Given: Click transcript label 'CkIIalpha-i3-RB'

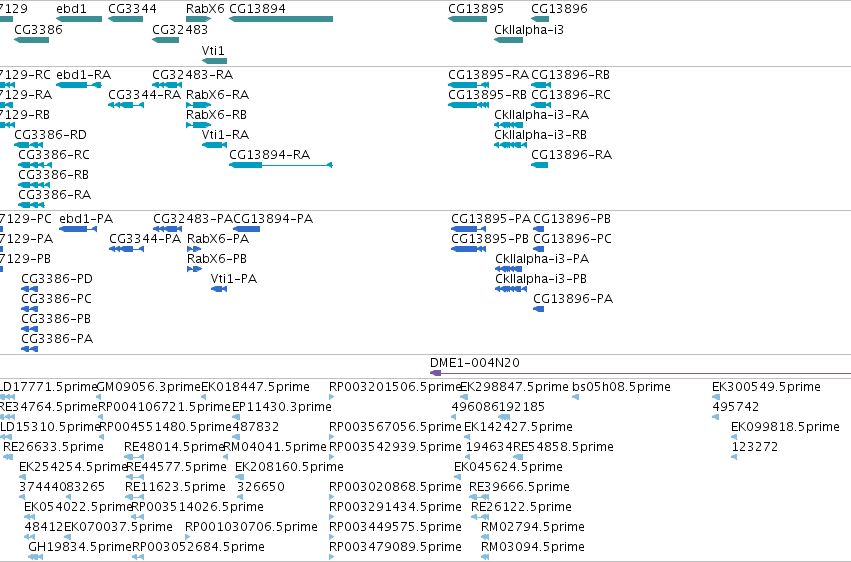Looking at the screenshot, I should coord(541,135).
